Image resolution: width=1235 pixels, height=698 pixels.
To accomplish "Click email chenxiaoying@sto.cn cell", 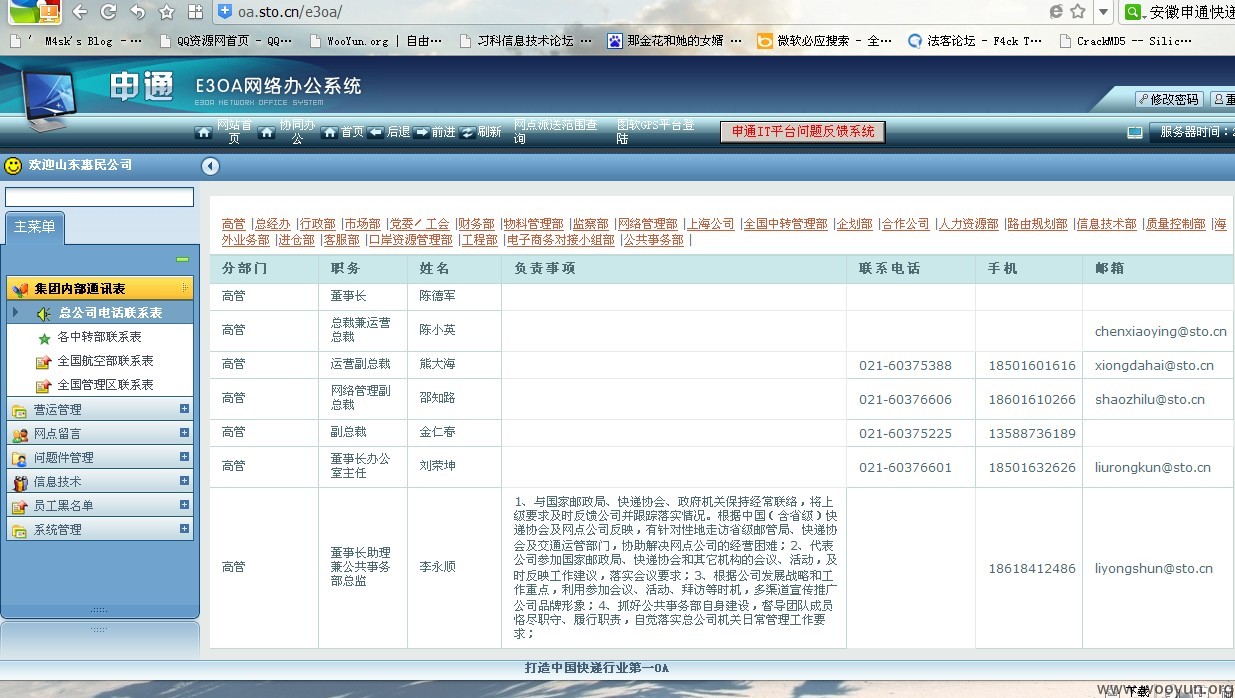I will [1160, 331].
